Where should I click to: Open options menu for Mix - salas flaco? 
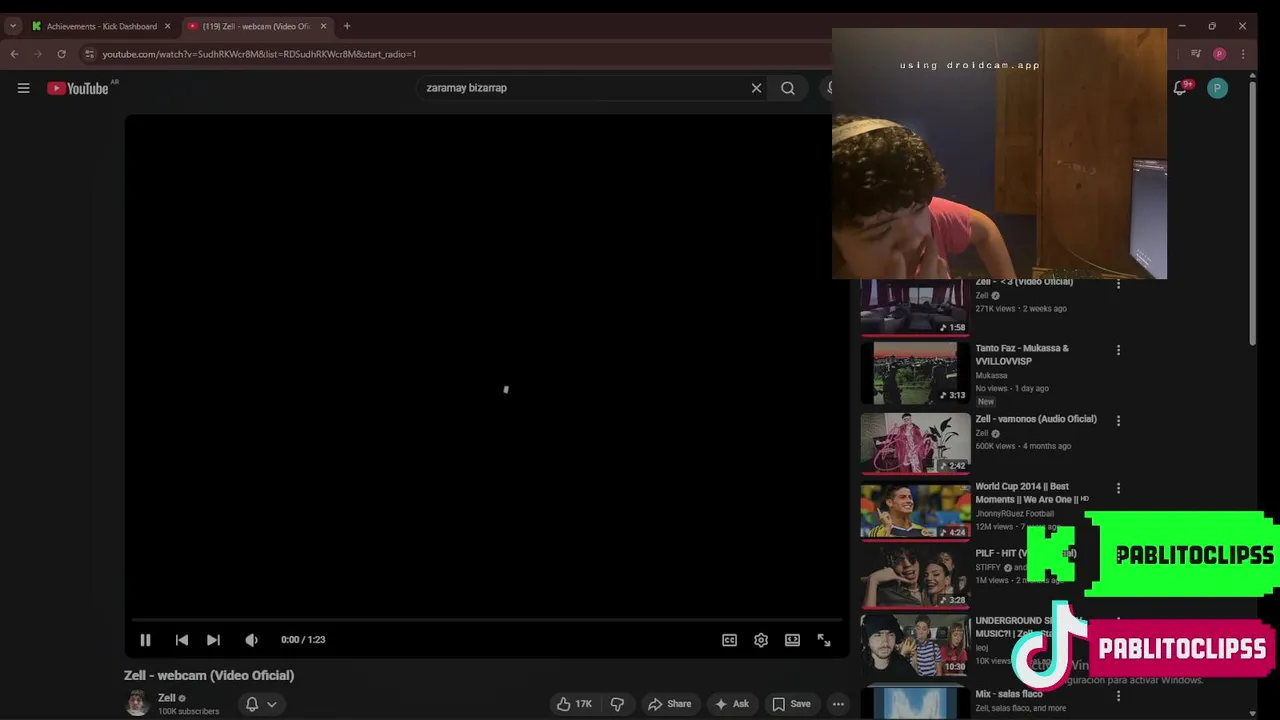(x=1118, y=696)
